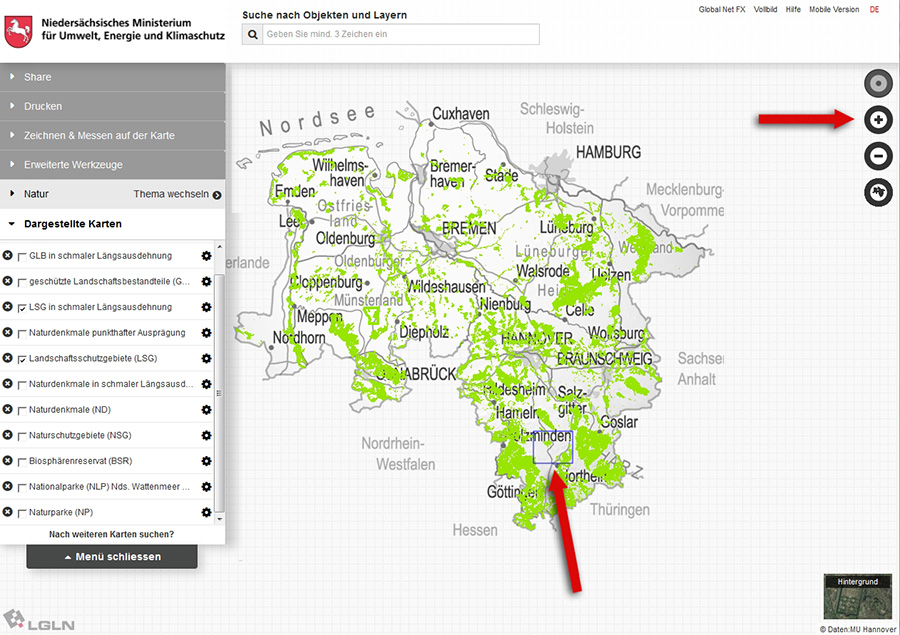Zoom in with the plus map button
This screenshot has width=900, height=635.
coord(877,120)
